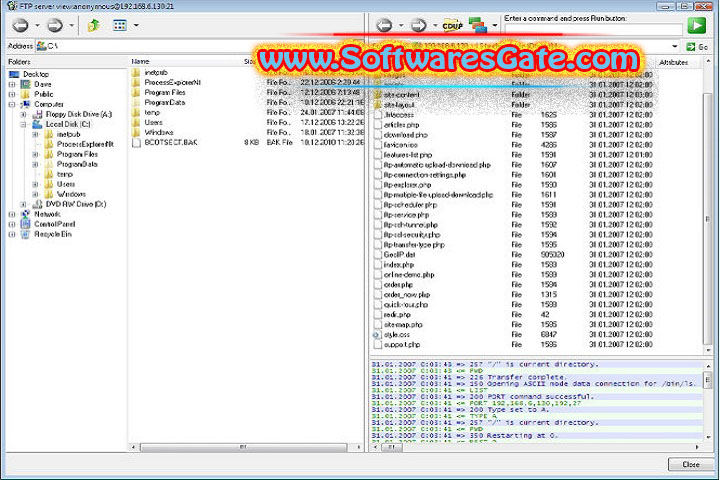This screenshot has width=720, height=480.
Task: Click the Attributes column header
Action: 673,62
